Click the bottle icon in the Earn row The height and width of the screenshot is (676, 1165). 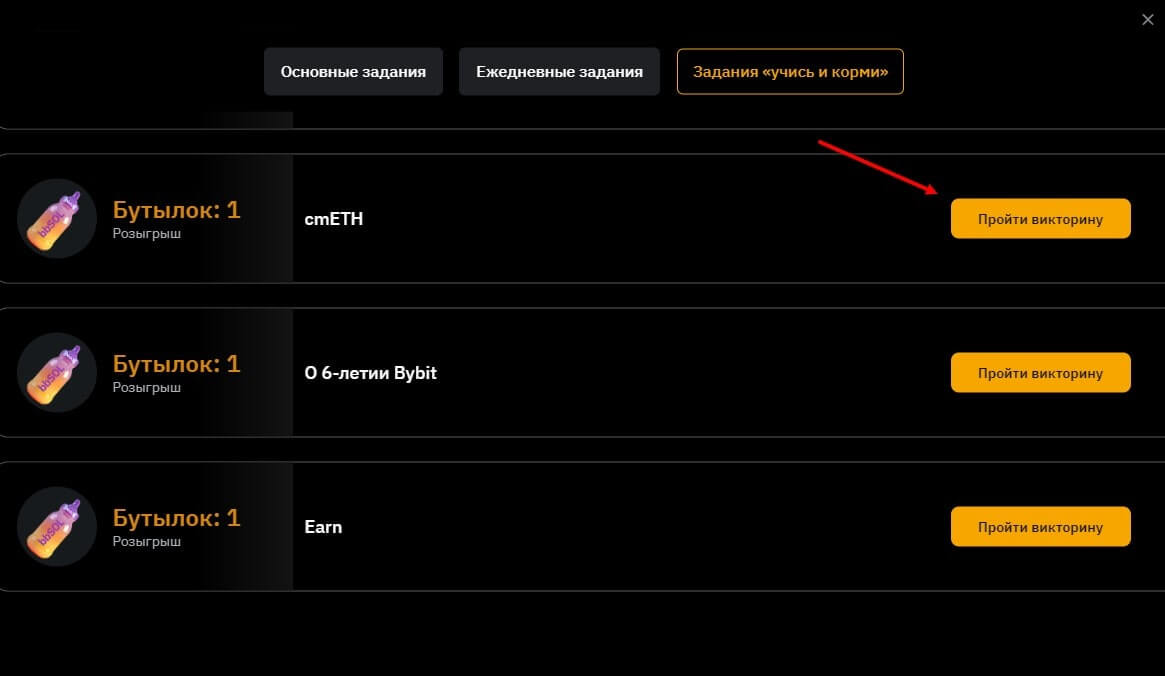(57, 527)
